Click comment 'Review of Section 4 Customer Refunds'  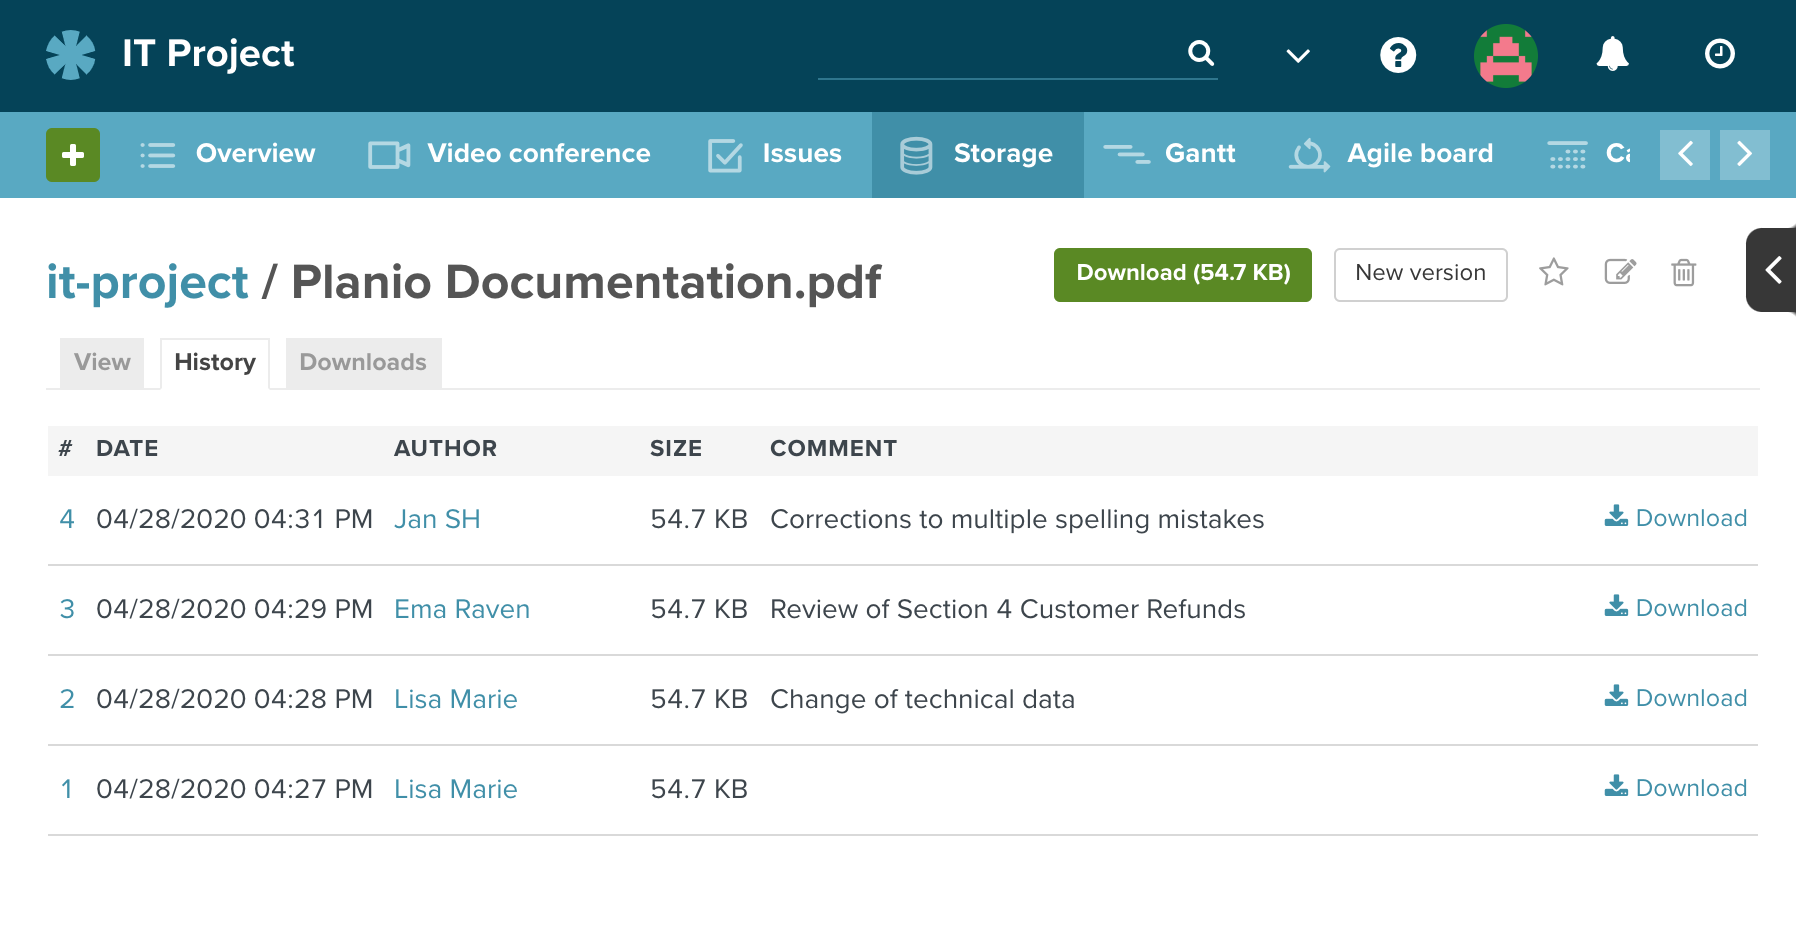pos(1008,609)
